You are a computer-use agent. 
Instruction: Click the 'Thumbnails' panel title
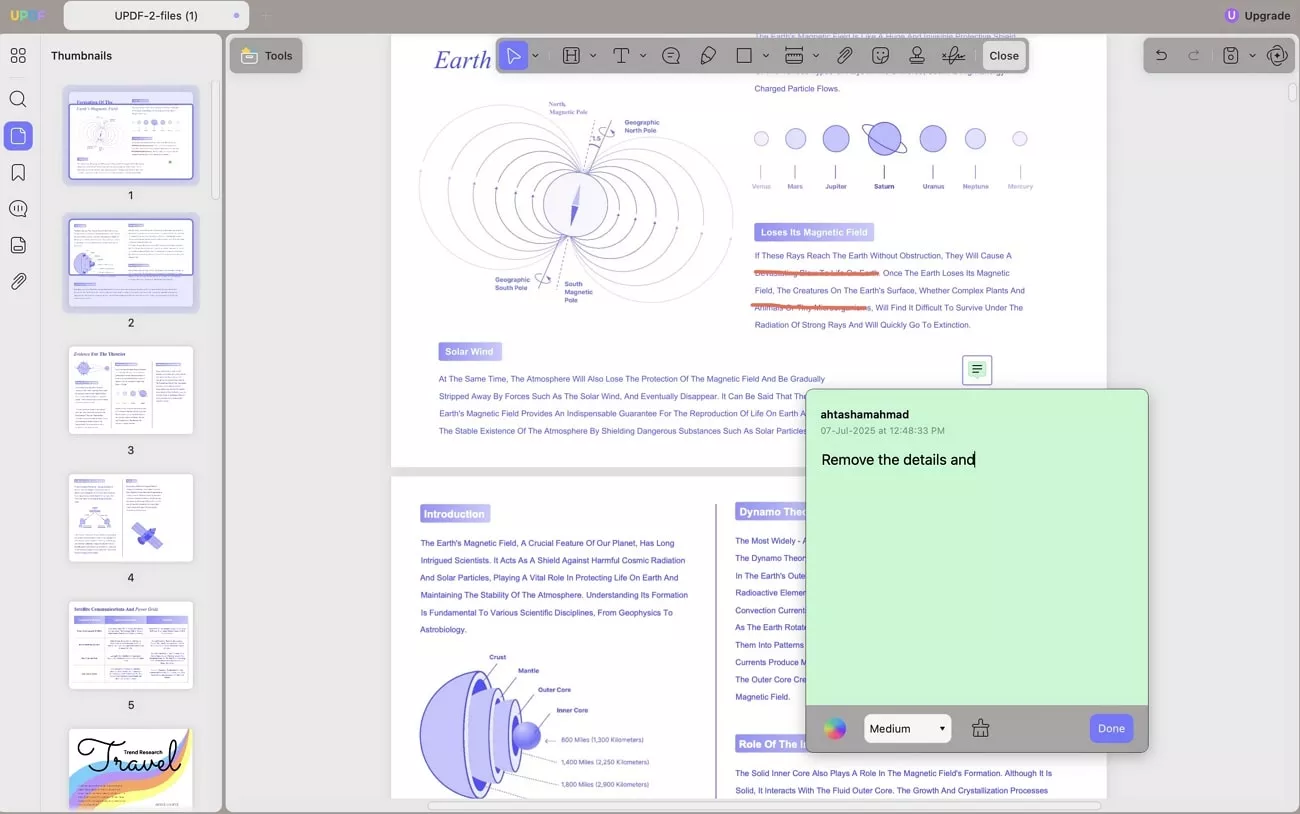point(82,56)
